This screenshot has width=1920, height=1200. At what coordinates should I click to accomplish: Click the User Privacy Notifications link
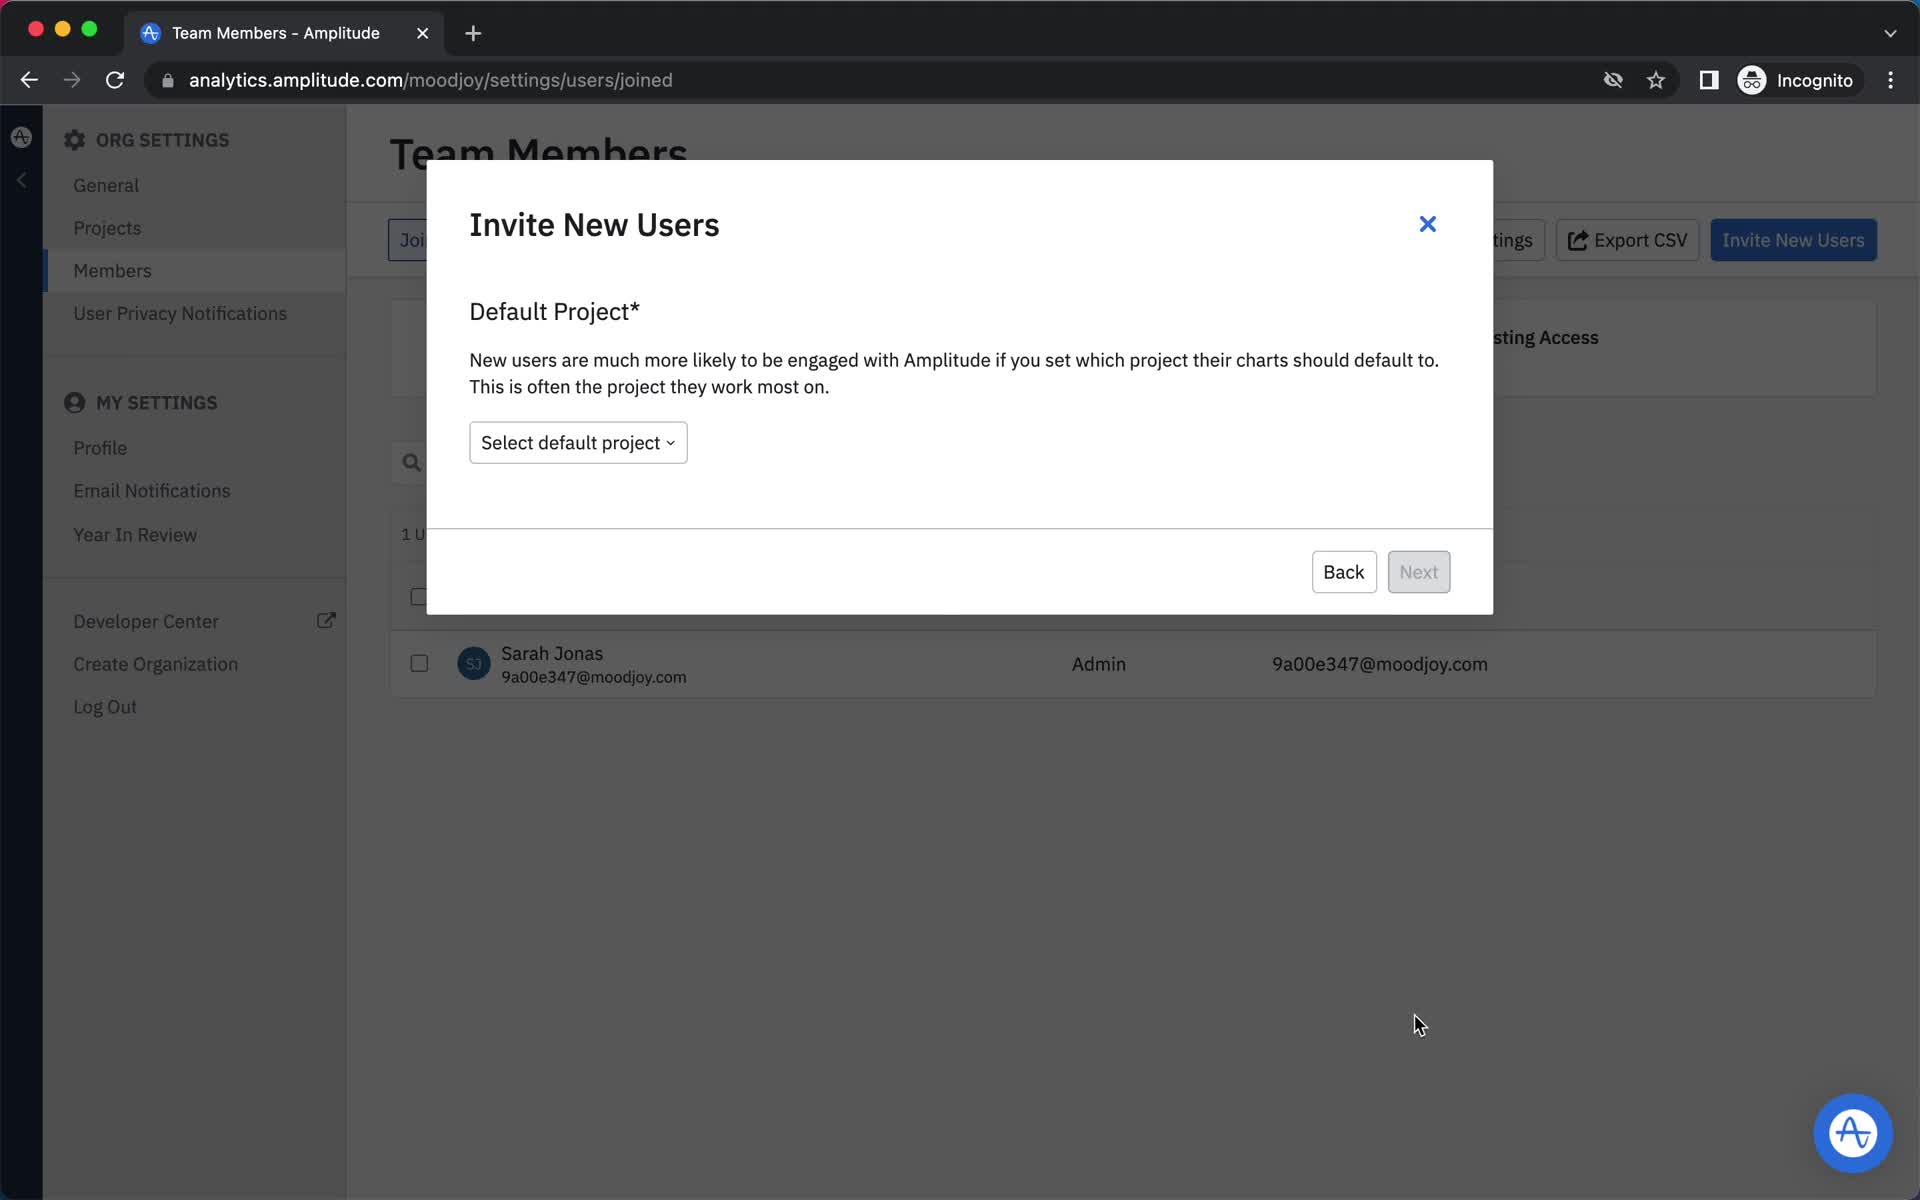[x=180, y=312]
